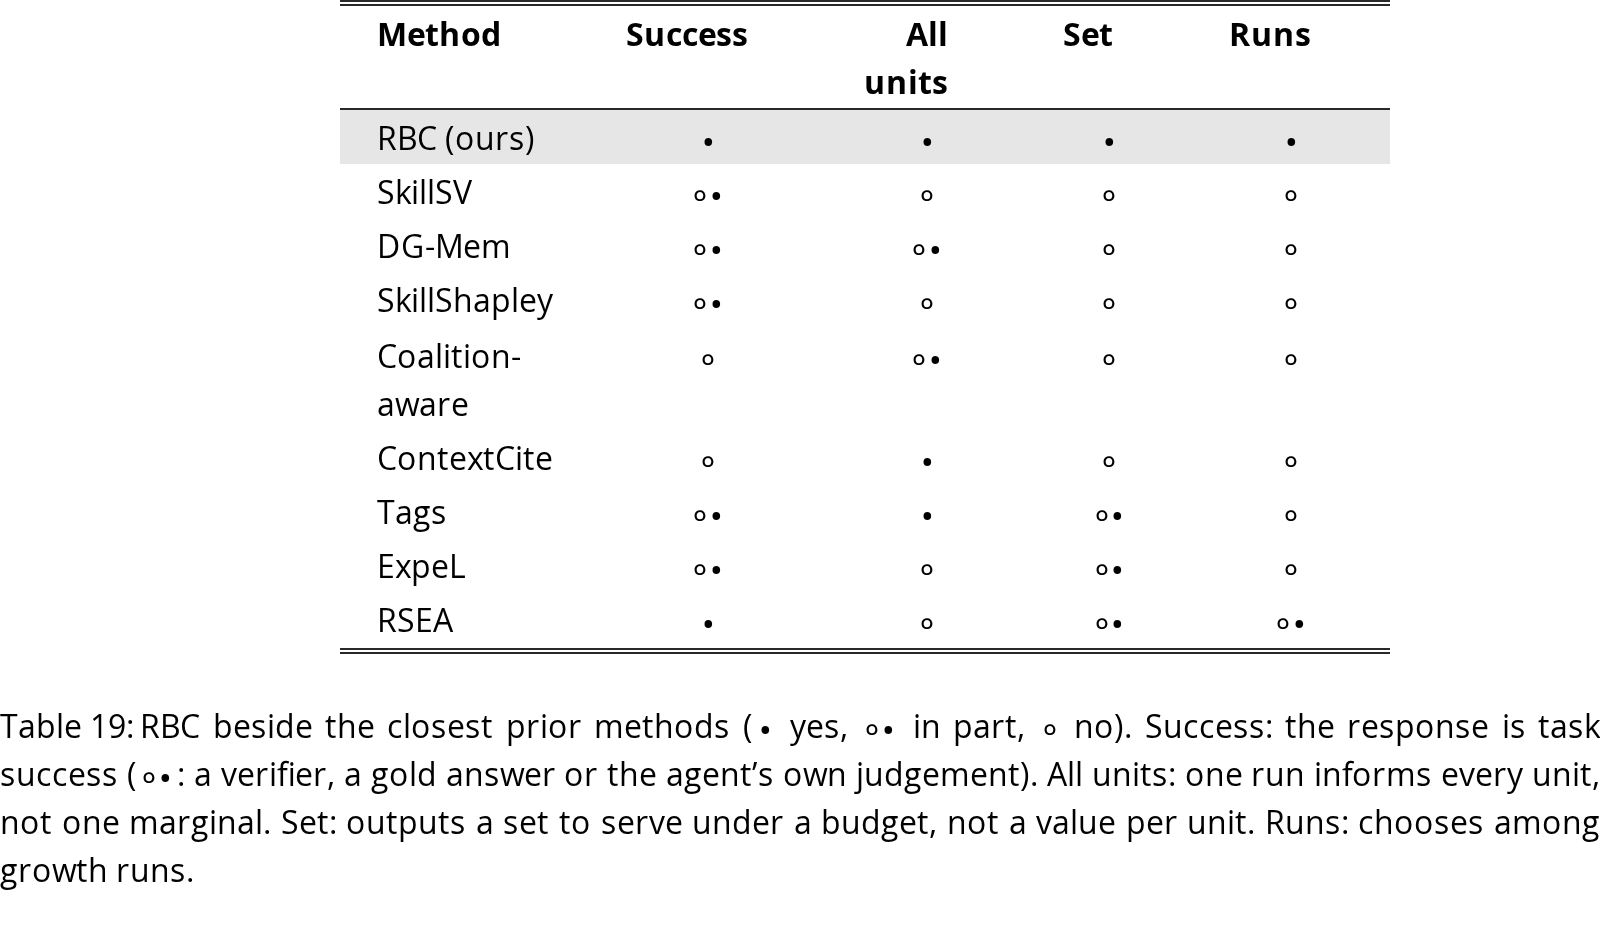Image resolution: width=1600 pixels, height=942 pixels.
Task: Click the filled dot in RBC Success cell
Action: pyautogui.click(x=708, y=142)
